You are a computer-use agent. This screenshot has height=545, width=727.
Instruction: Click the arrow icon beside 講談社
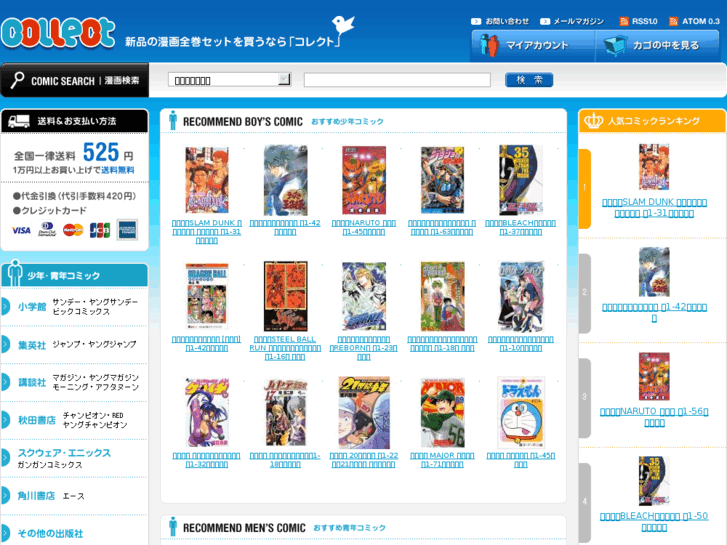[5, 382]
